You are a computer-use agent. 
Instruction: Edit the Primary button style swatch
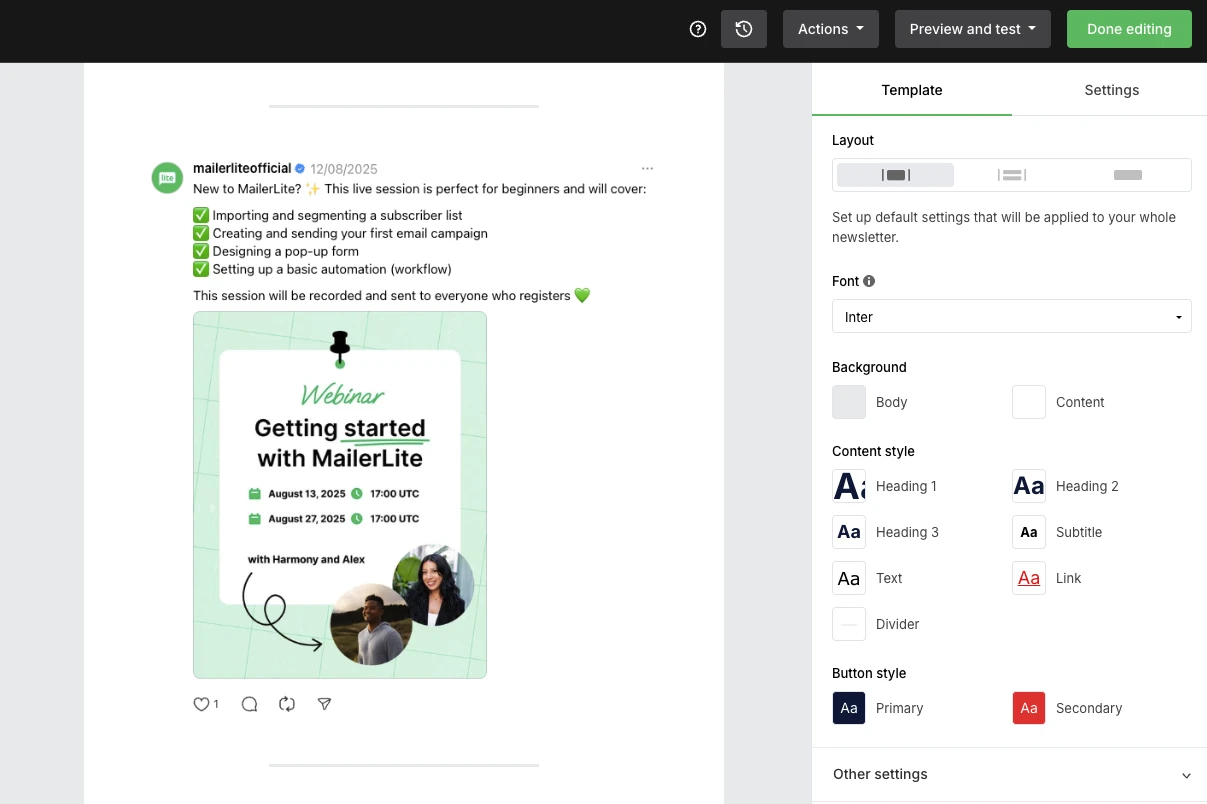pos(849,708)
